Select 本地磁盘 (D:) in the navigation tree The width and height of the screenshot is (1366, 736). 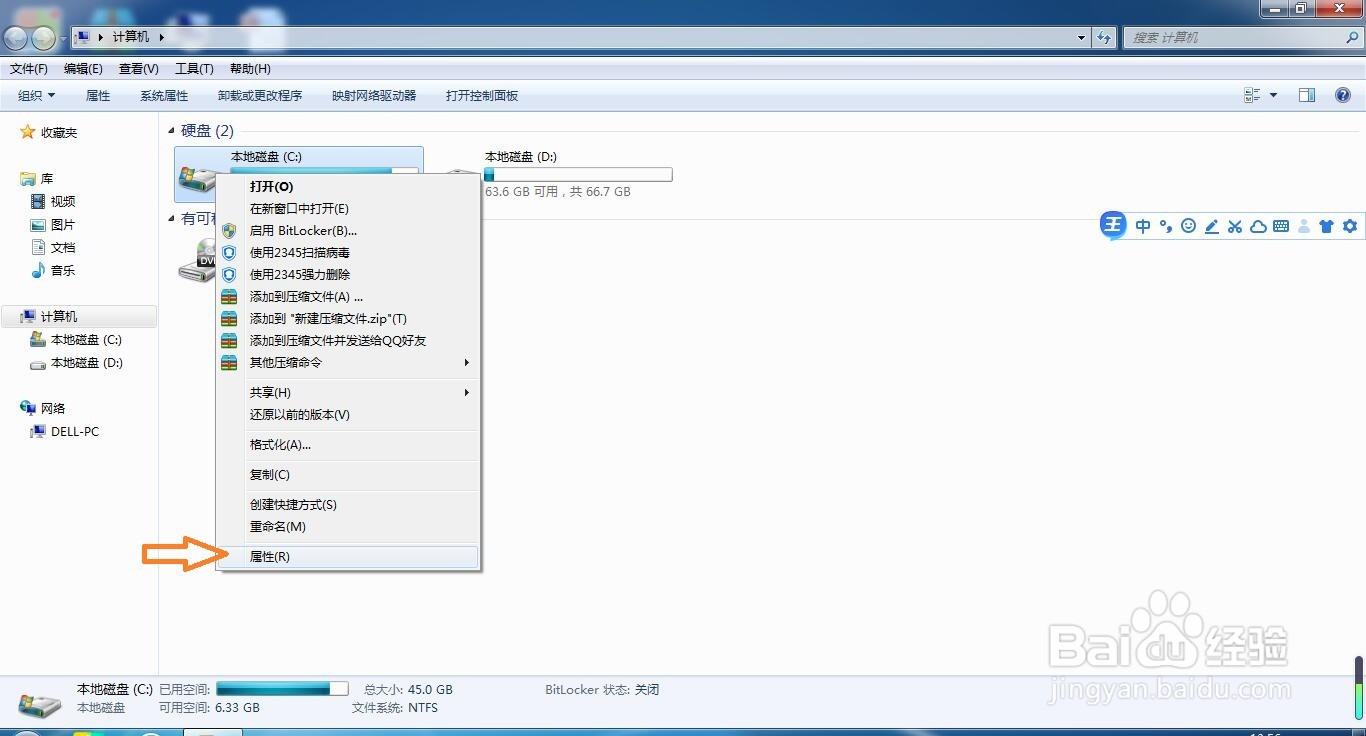click(86, 363)
